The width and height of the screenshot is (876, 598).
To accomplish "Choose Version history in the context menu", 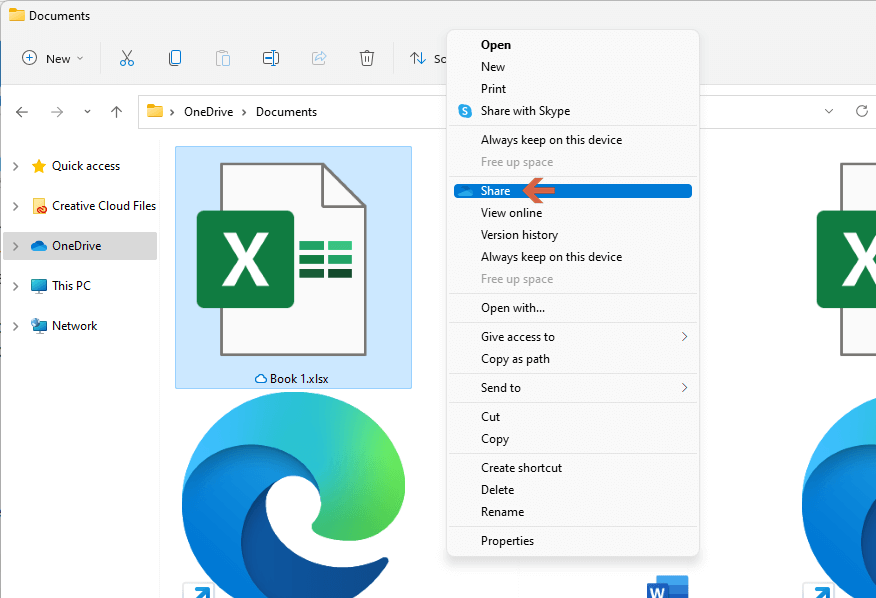I will point(573,235).
